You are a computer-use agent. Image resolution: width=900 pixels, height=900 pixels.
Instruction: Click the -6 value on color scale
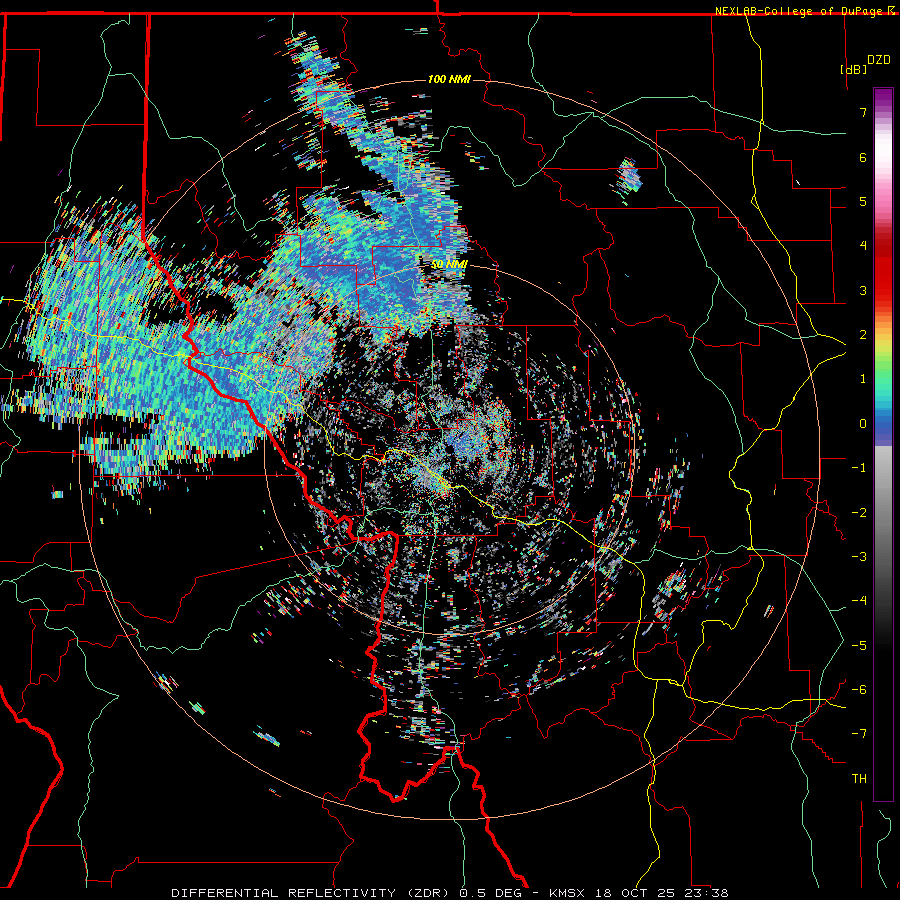pyautogui.click(x=859, y=690)
